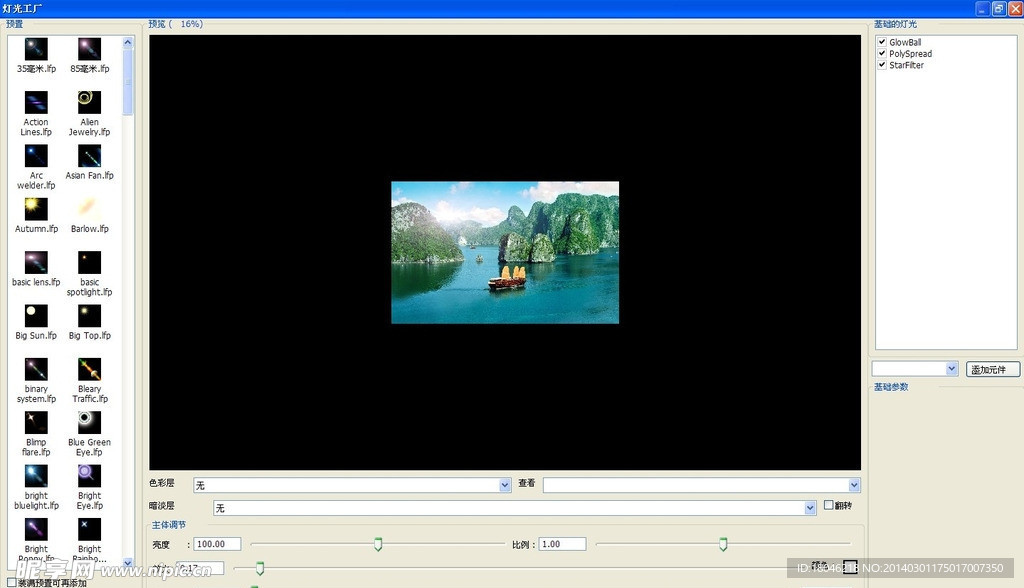
Task: Uncheck the GlowBall light element
Action: pyautogui.click(x=882, y=42)
